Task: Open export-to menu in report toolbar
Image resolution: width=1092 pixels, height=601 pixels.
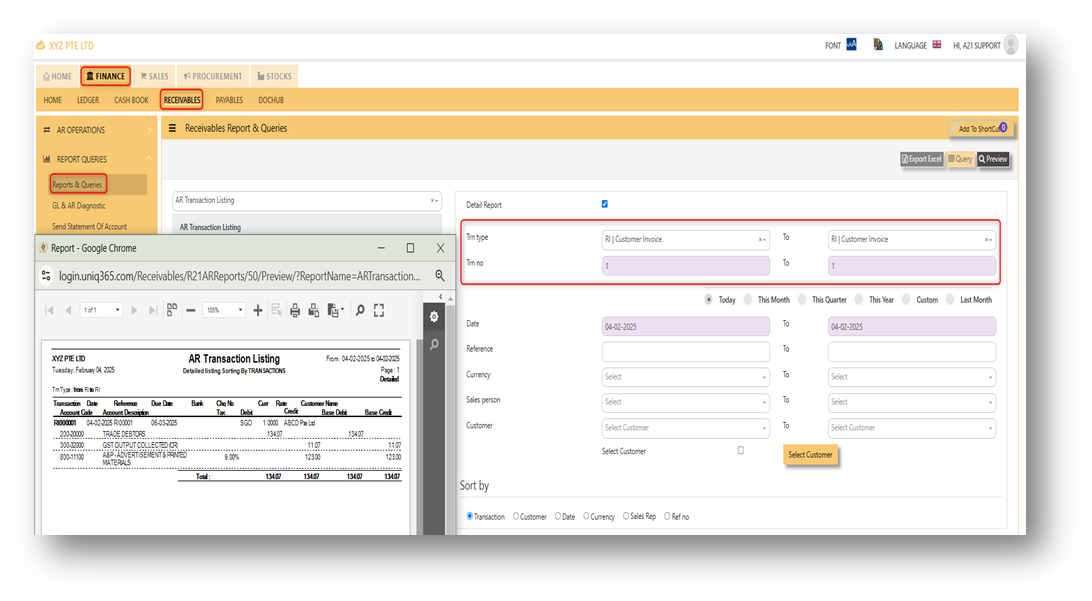Action: point(335,311)
